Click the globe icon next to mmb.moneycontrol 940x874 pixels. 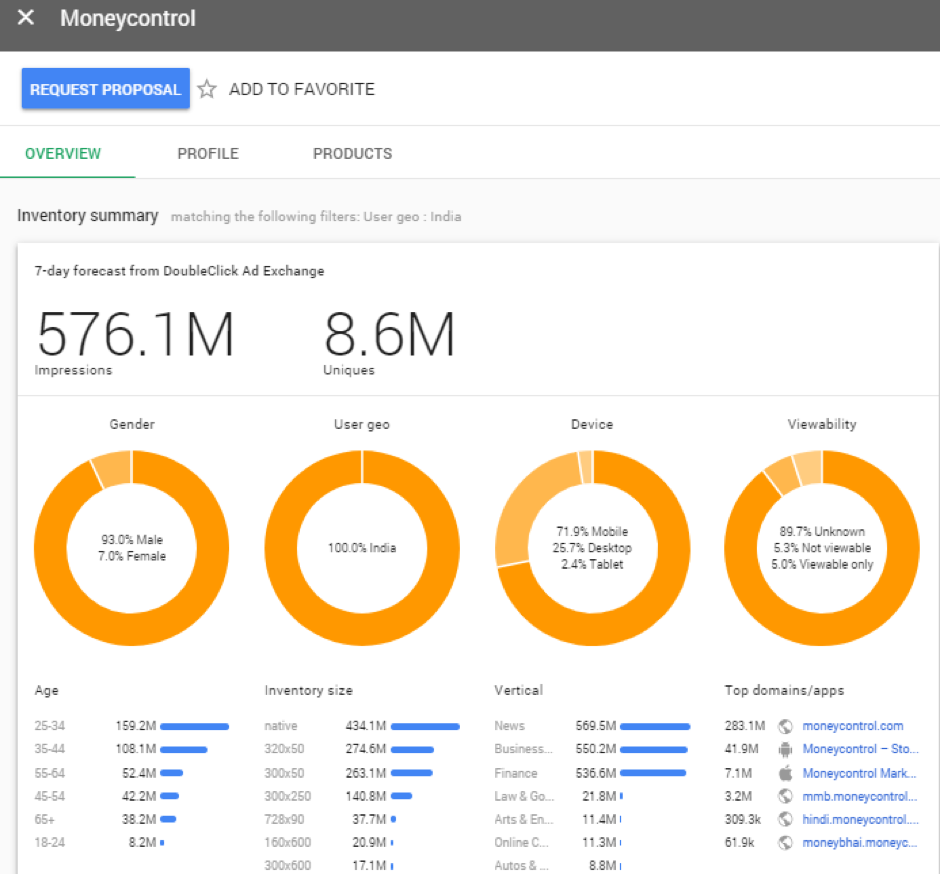point(786,795)
